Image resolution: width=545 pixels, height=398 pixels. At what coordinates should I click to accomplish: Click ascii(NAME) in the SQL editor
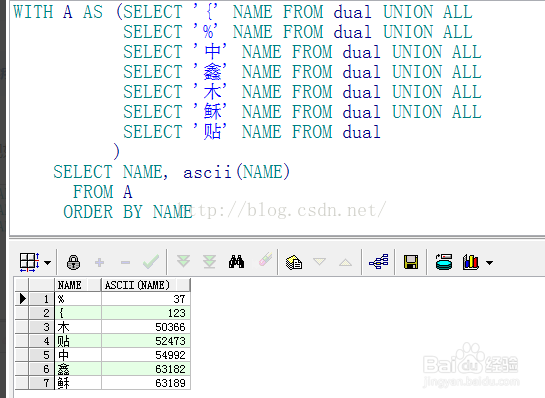236,172
